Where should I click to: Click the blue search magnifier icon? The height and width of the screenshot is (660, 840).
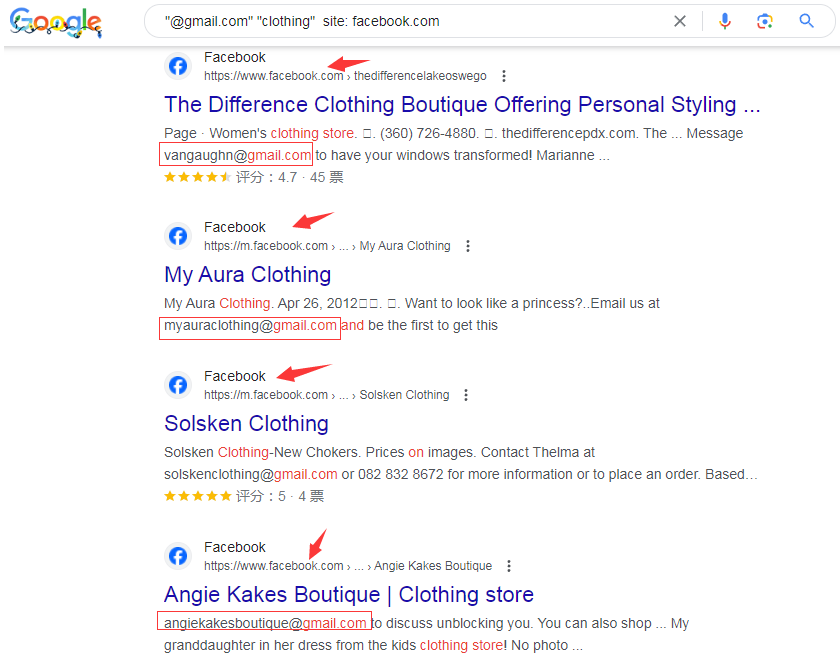pos(807,21)
